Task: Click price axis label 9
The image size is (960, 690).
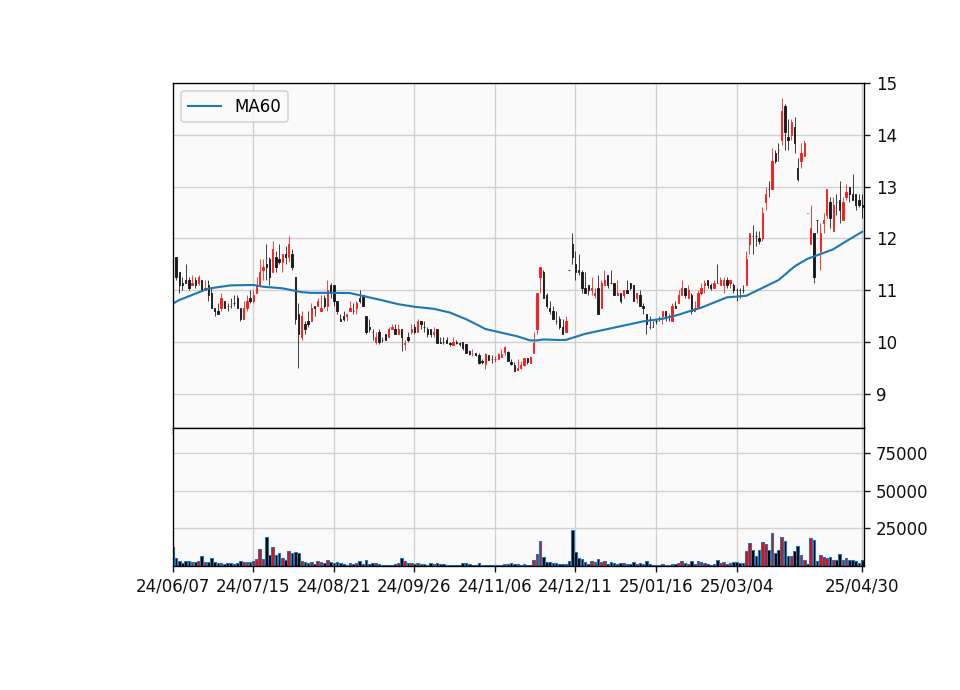Action: coord(882,395)
